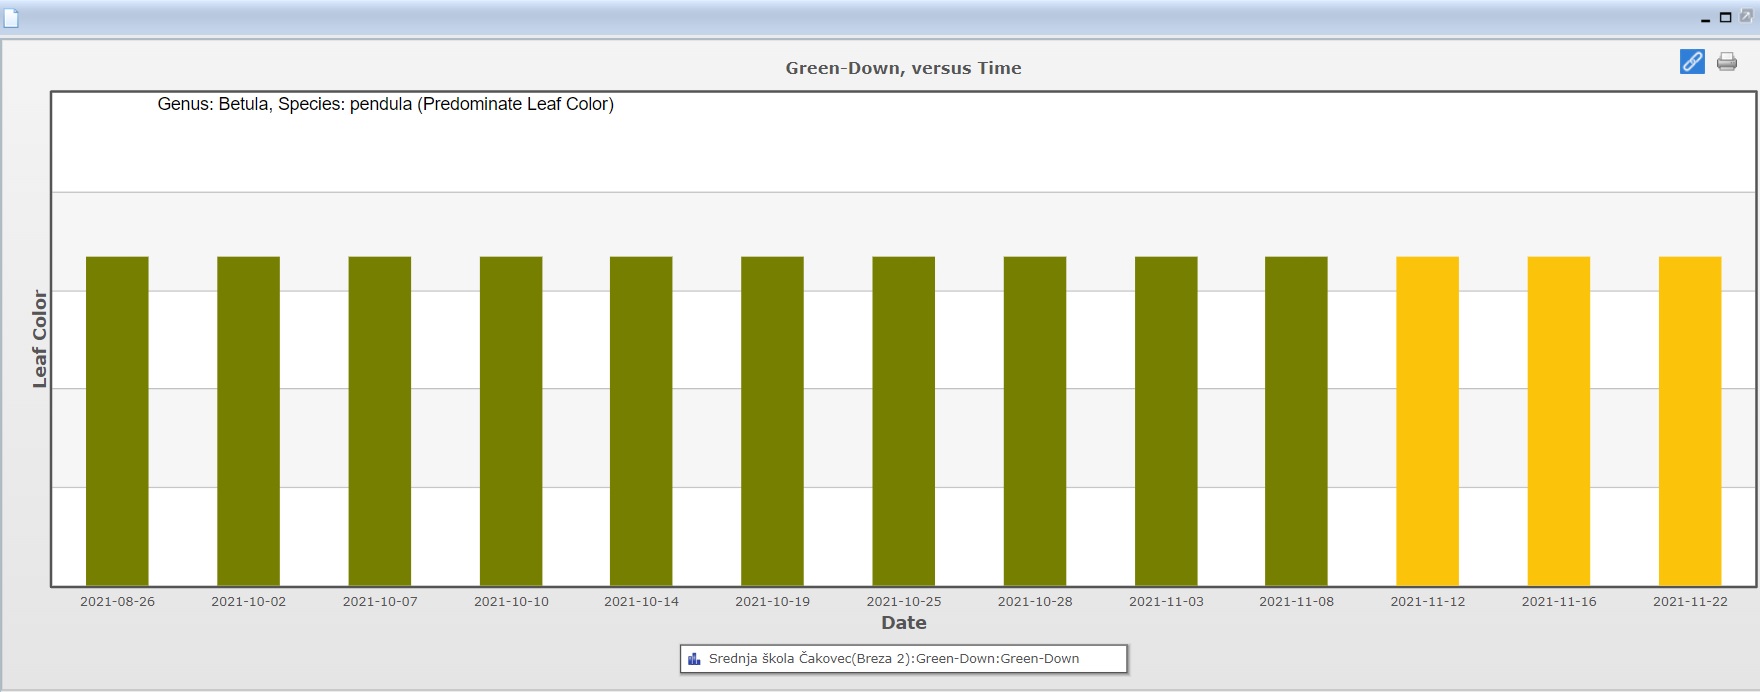
Task: Maximize the chart window
Action: (x=1725, y=17)
